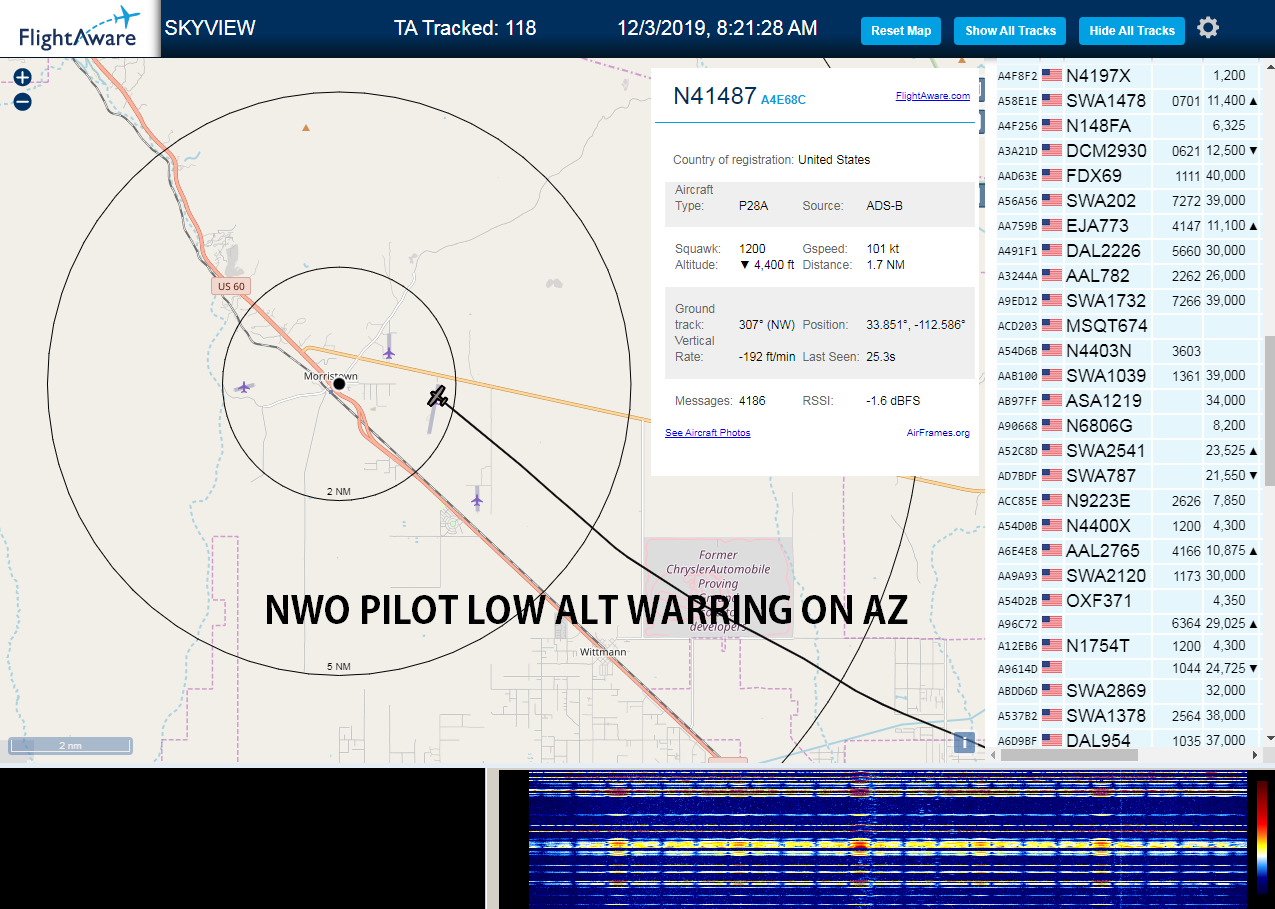1275x909 pixels.
Task: Select the AAL2765 row
Action: pos(1127,550)
